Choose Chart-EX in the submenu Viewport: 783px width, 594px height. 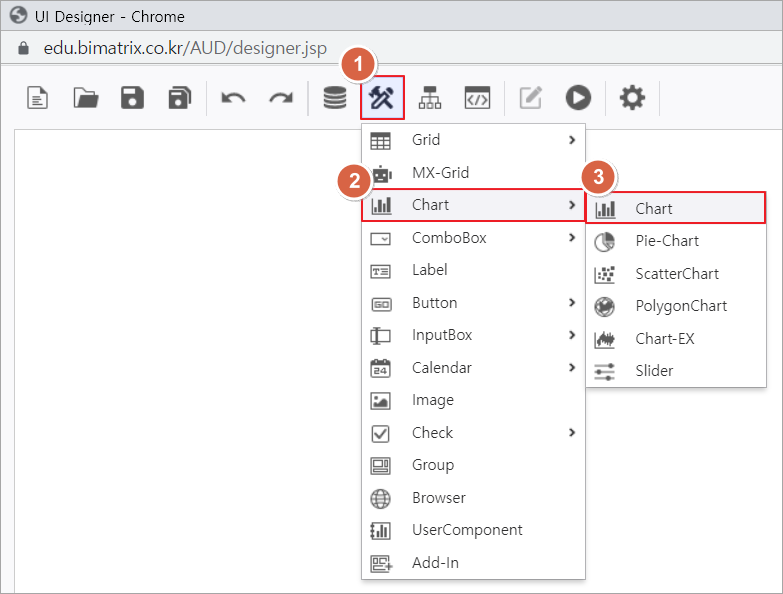coord(676,339)
